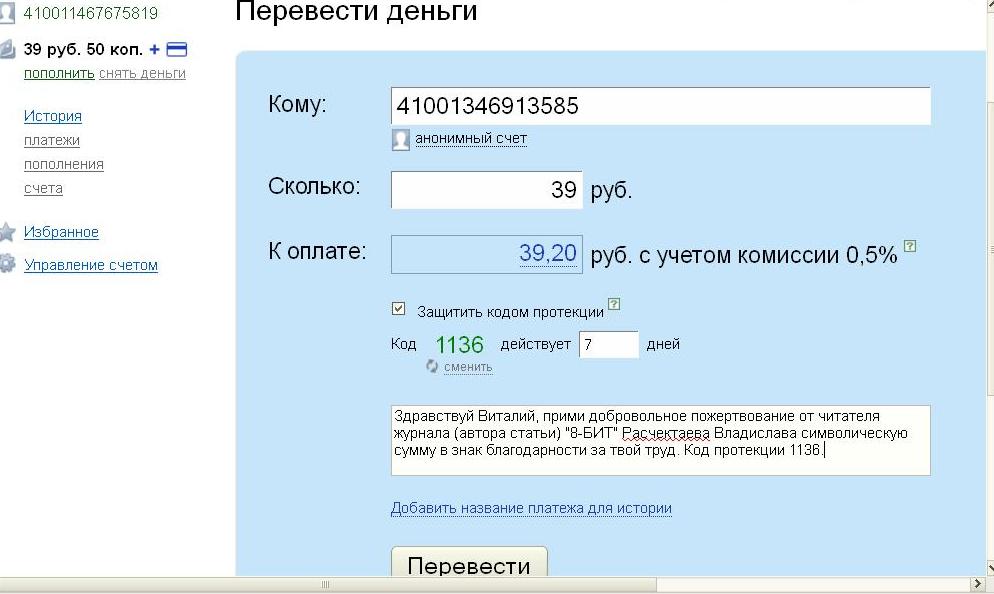Click the days validity field with 7

609,344
